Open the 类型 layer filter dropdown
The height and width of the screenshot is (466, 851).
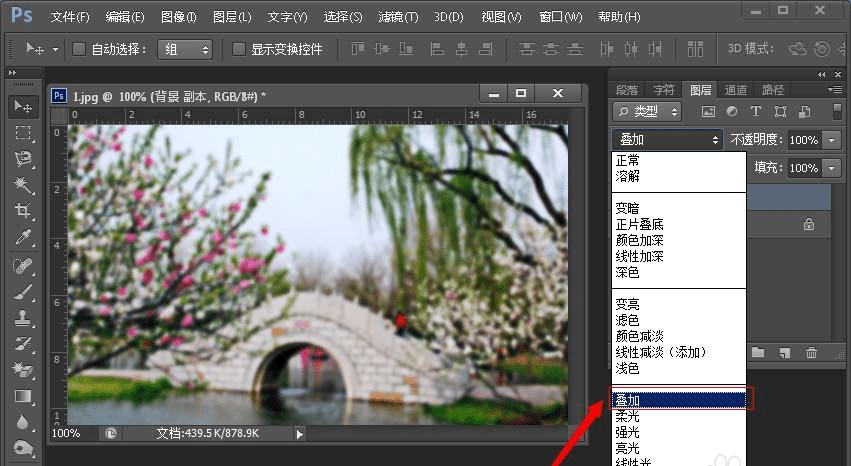point(646,111)
